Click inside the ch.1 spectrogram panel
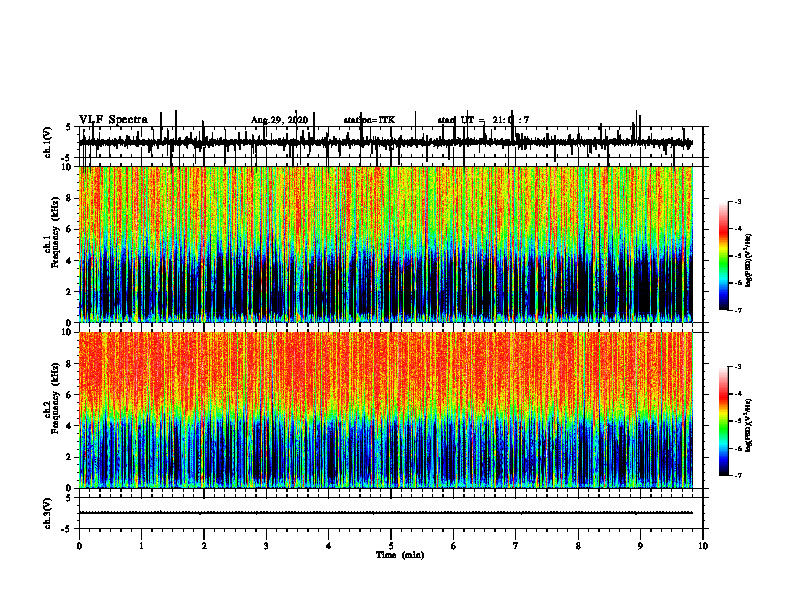This screenshot has width=792, height=612. [386, 244]
